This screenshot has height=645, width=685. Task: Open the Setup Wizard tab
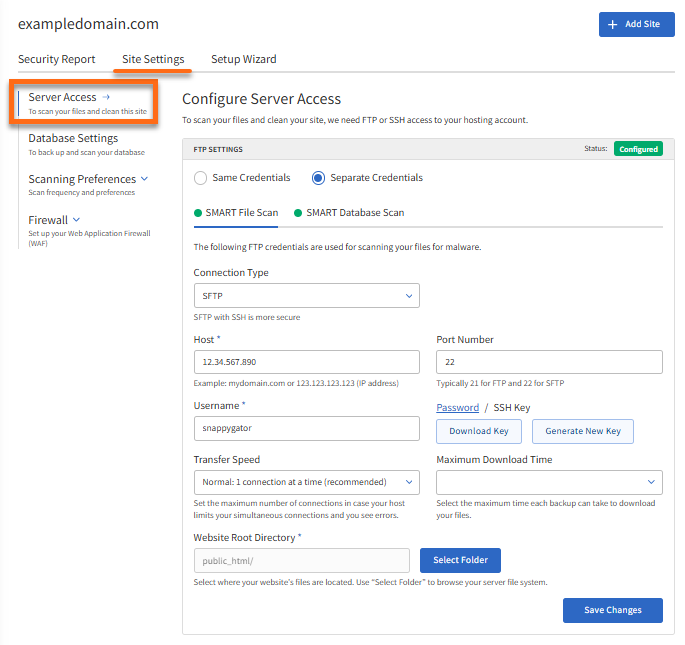click(244, 59)
